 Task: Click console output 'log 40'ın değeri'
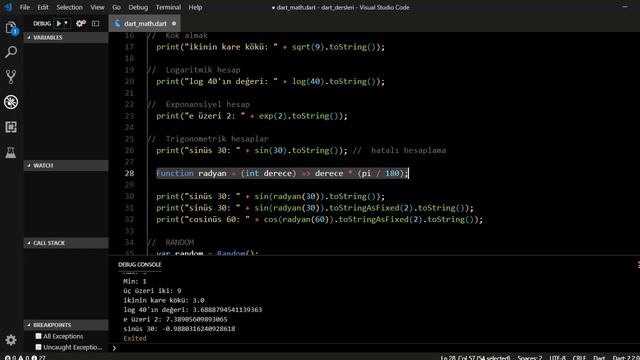193,309
